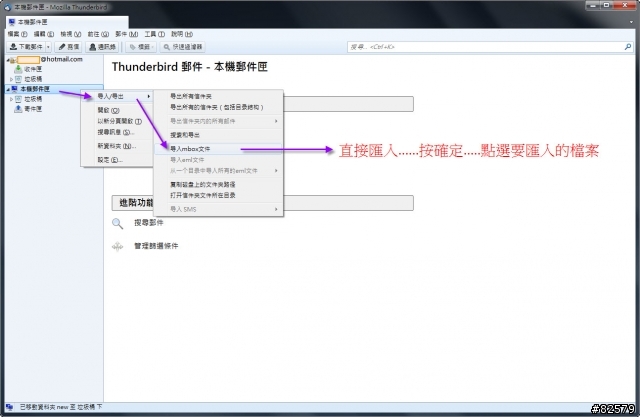
Task: Open the 導入/導出 submenu in context menu
Action: coord(118,96)
